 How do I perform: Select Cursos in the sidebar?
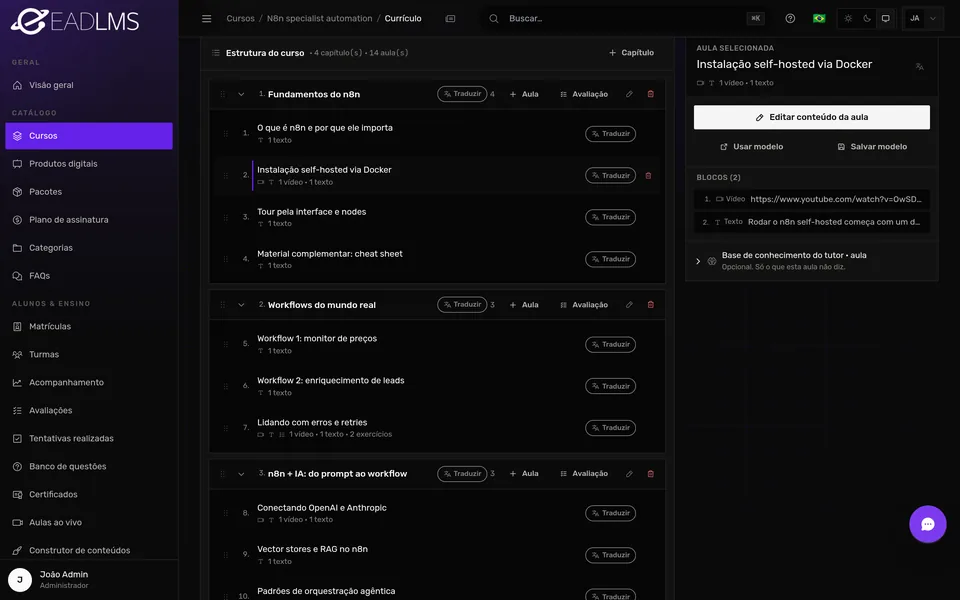tap(89, 136)
